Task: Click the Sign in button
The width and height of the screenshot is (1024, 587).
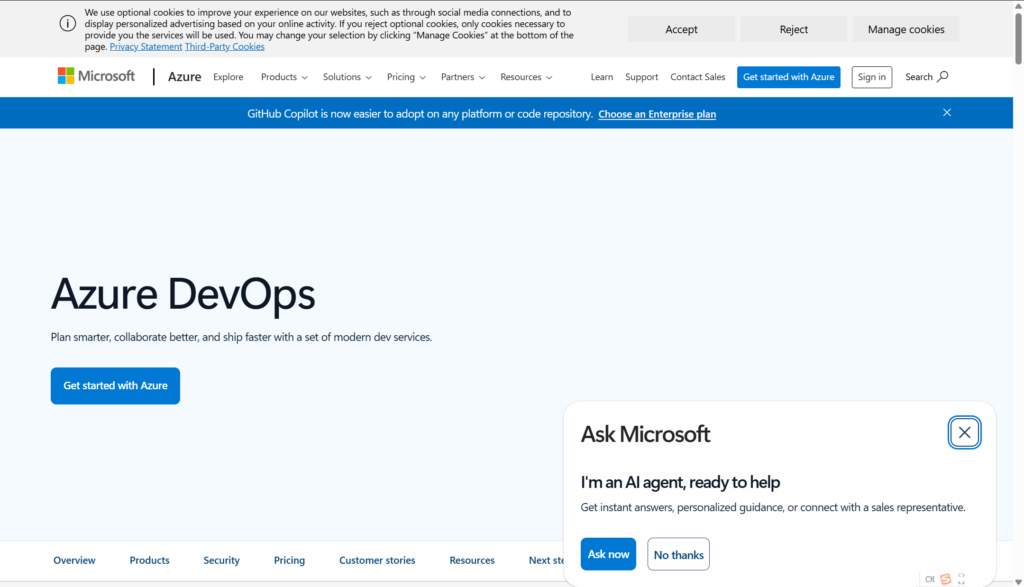Action: 871,77
